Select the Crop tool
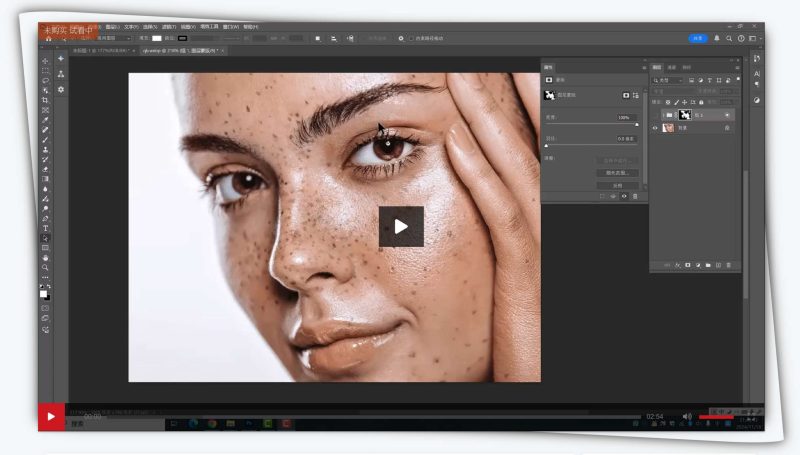800x455 pixels. [45, 100]
